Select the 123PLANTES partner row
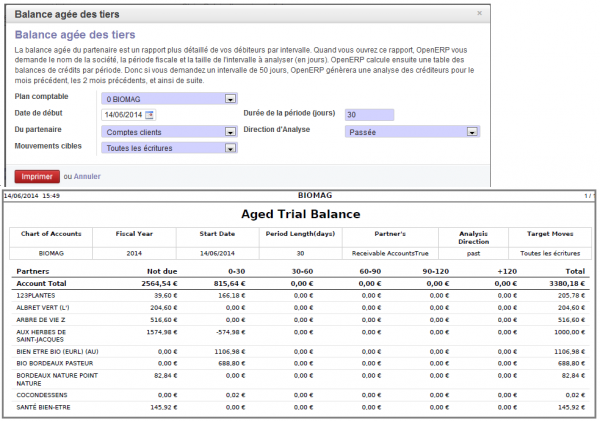Image resolution: width=600 pixels, height=421 pixels. pos(300,295)
